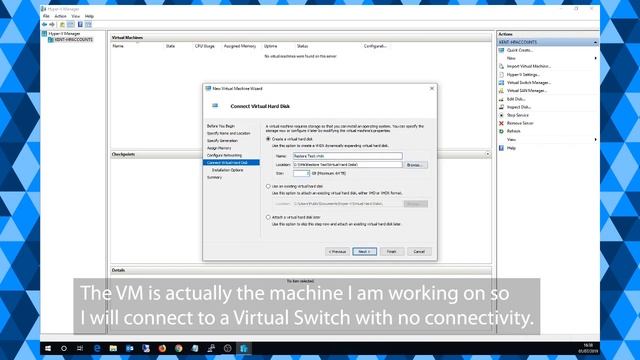Open Edge browser from taskbar

(x=97, y=348)
